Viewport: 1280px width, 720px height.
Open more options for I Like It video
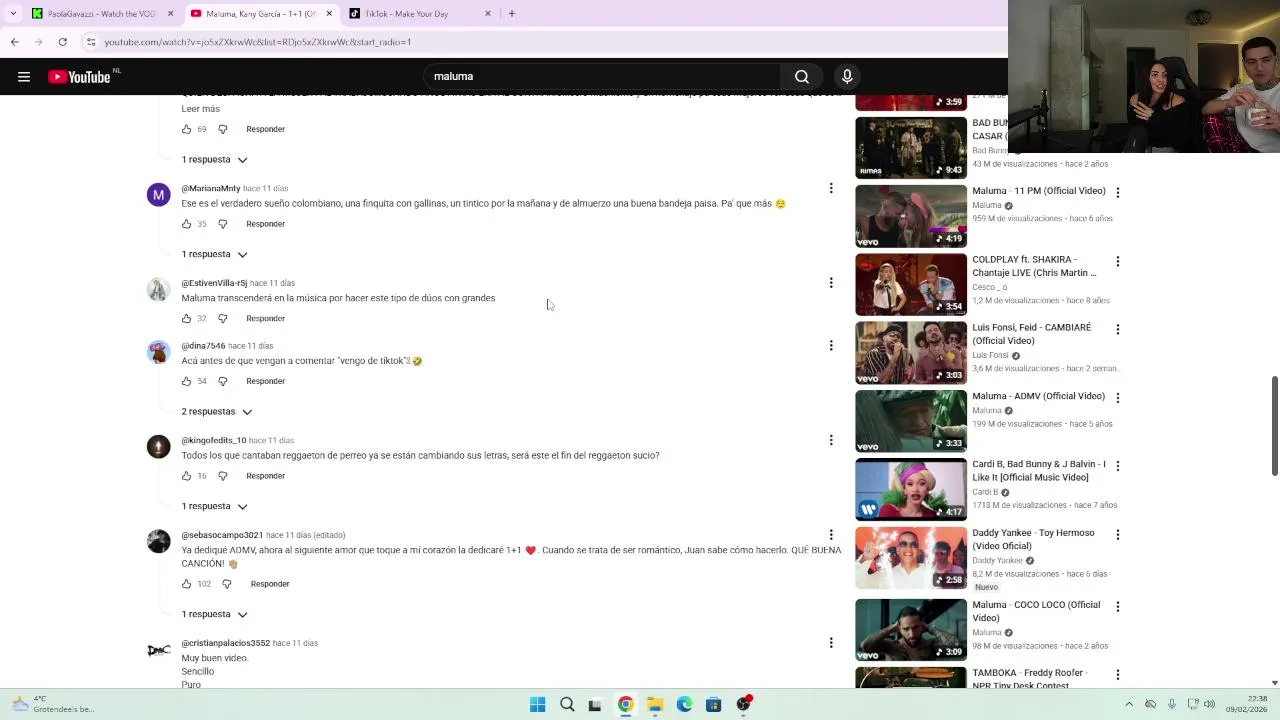(1117, 466)
